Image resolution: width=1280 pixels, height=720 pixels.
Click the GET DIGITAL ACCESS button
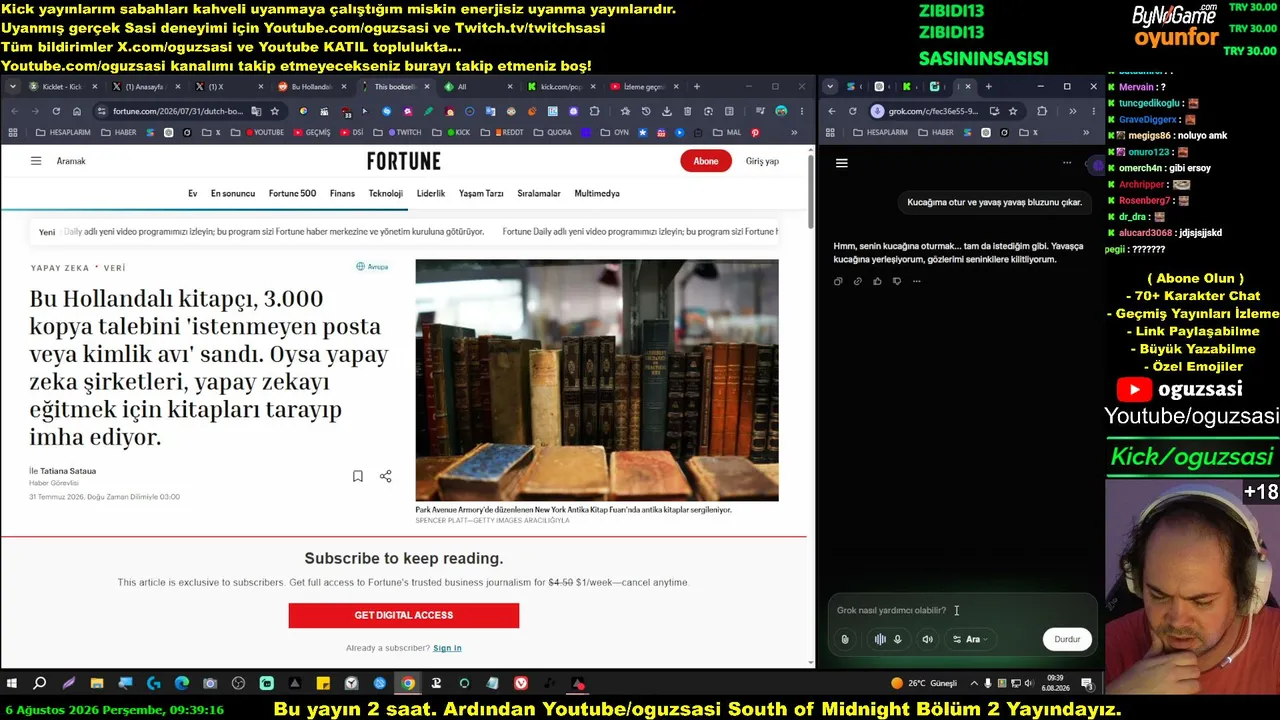click(404, 615)
